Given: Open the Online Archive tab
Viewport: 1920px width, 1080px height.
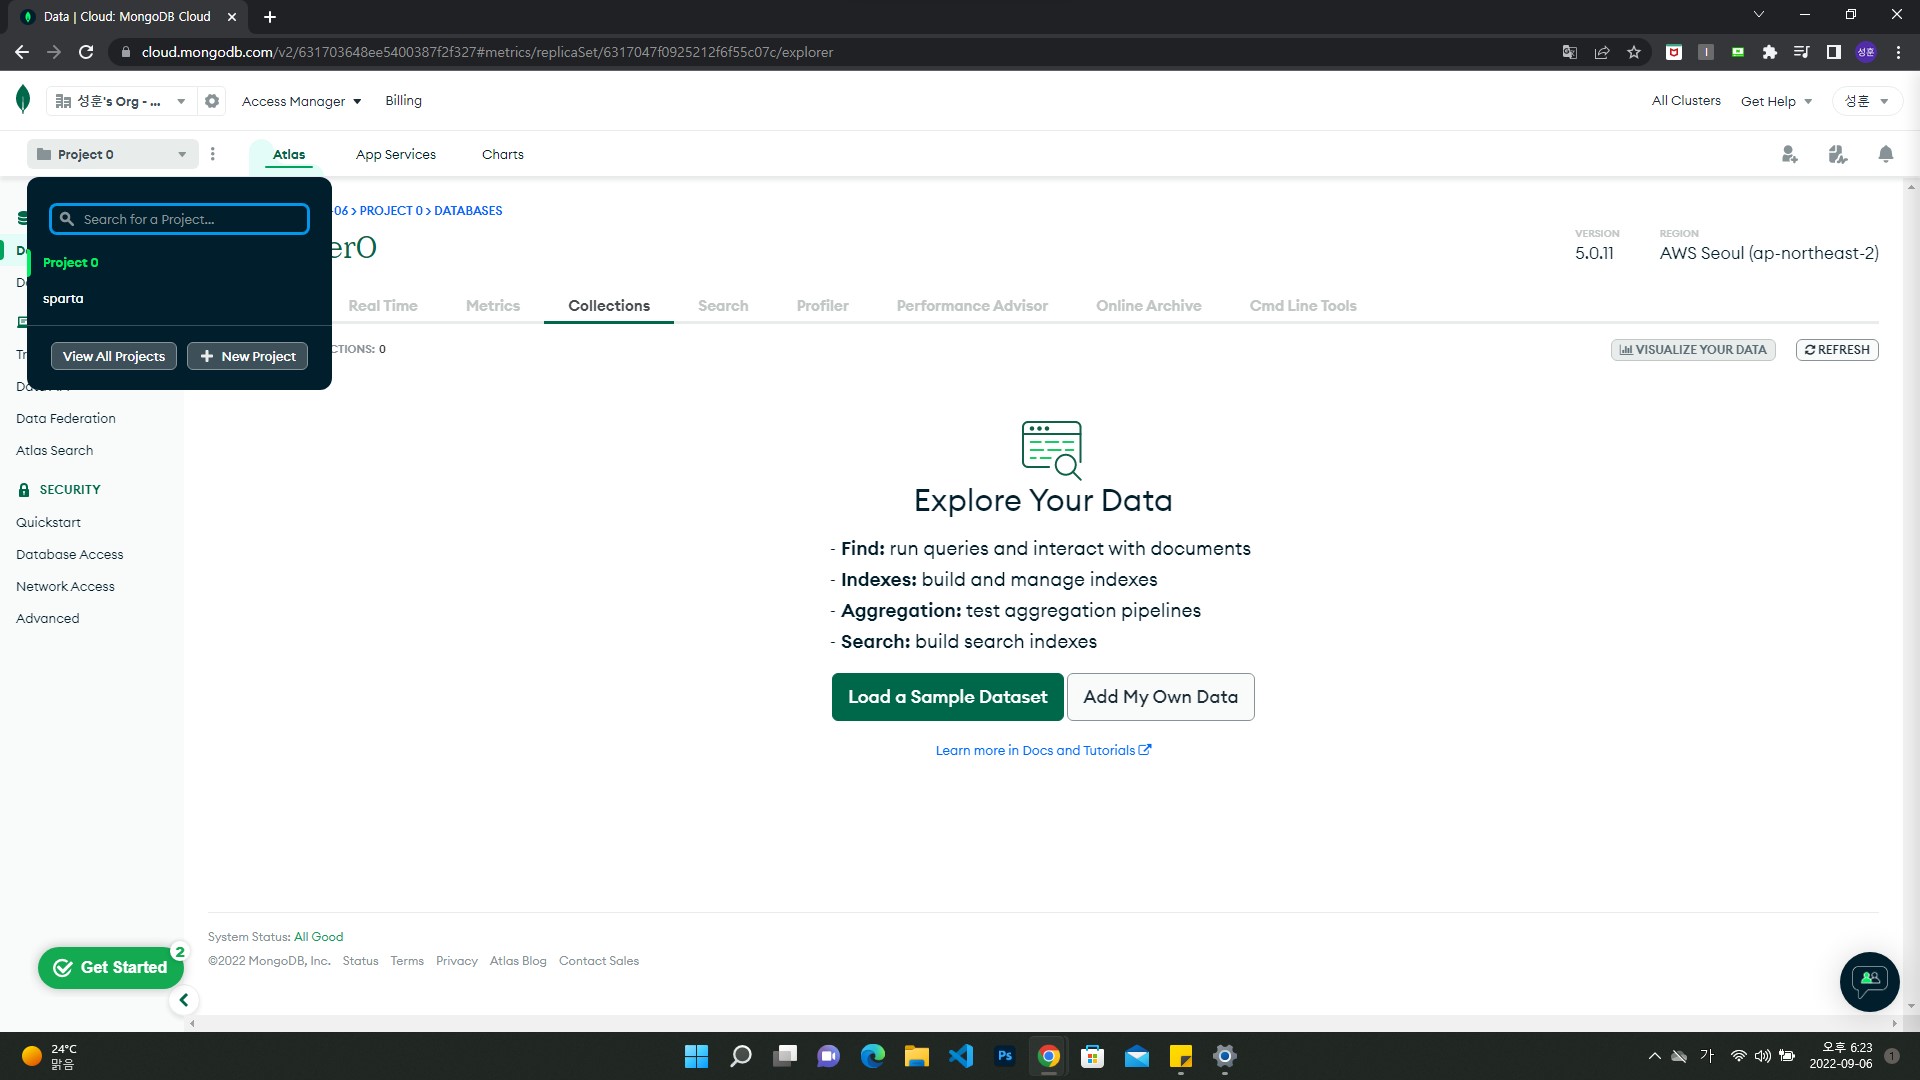Looking at the screenshot, I should tap(1149, 306).
